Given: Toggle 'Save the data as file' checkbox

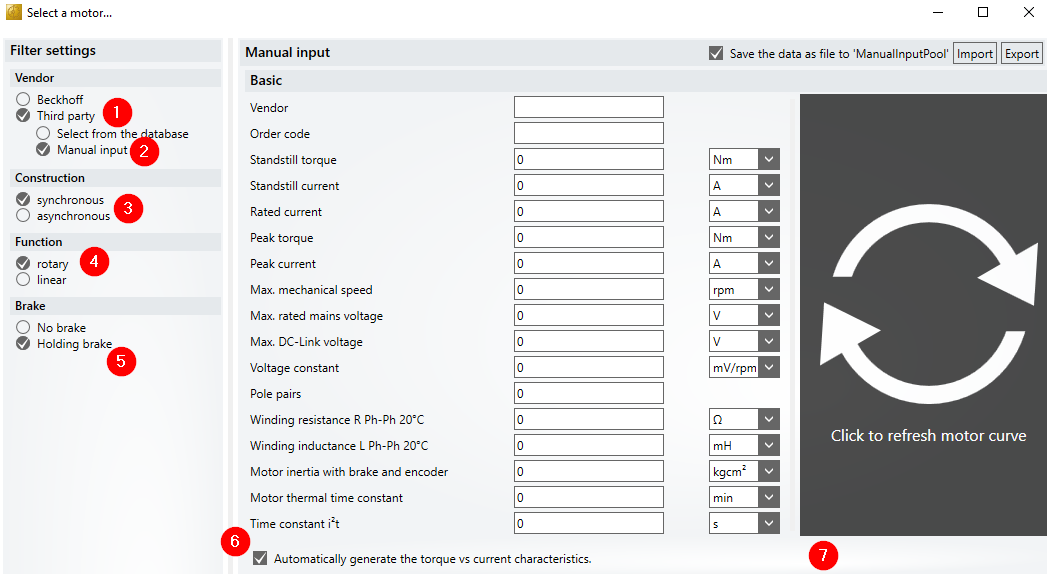Looking at the screenshot, I should [x=716, y=54].
